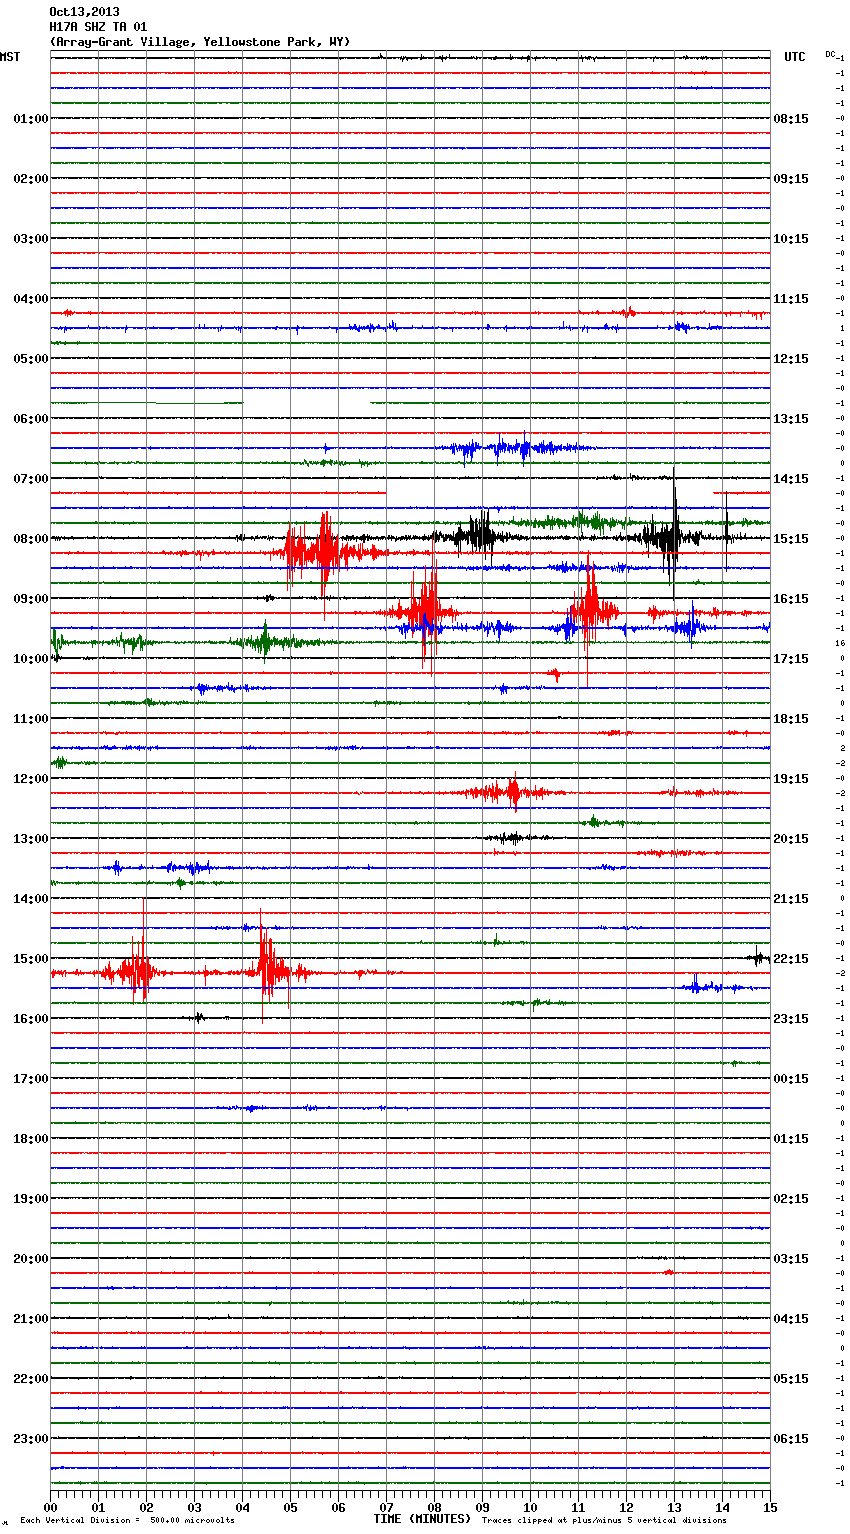
Task: Click the 13:15 UTC time label
Action: pos(791,419)
